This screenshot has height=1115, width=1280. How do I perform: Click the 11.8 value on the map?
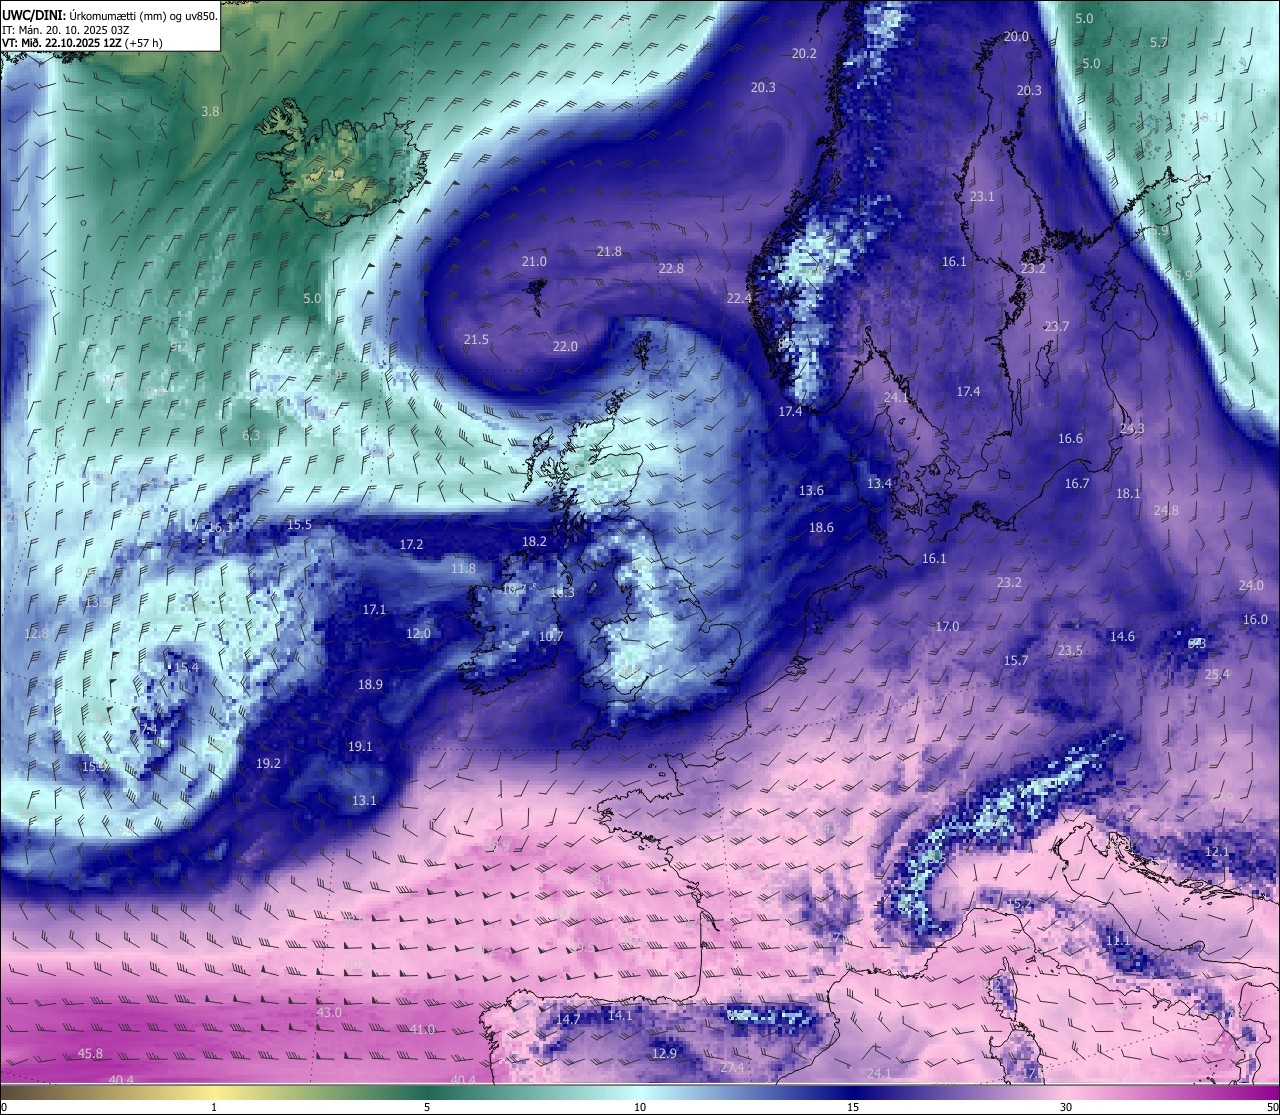[x=463, y=569]
